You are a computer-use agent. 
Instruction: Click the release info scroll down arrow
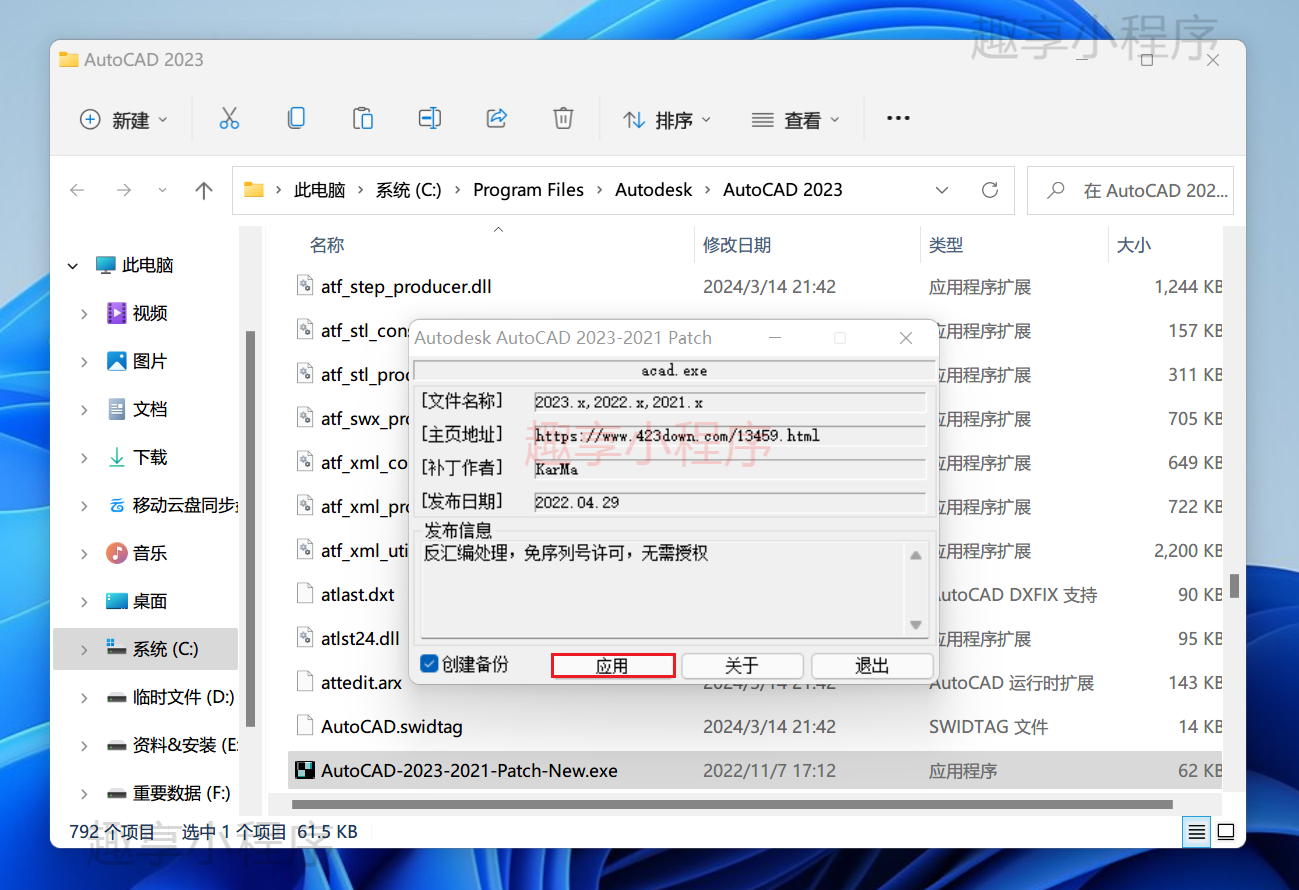[x=916, y=626]
